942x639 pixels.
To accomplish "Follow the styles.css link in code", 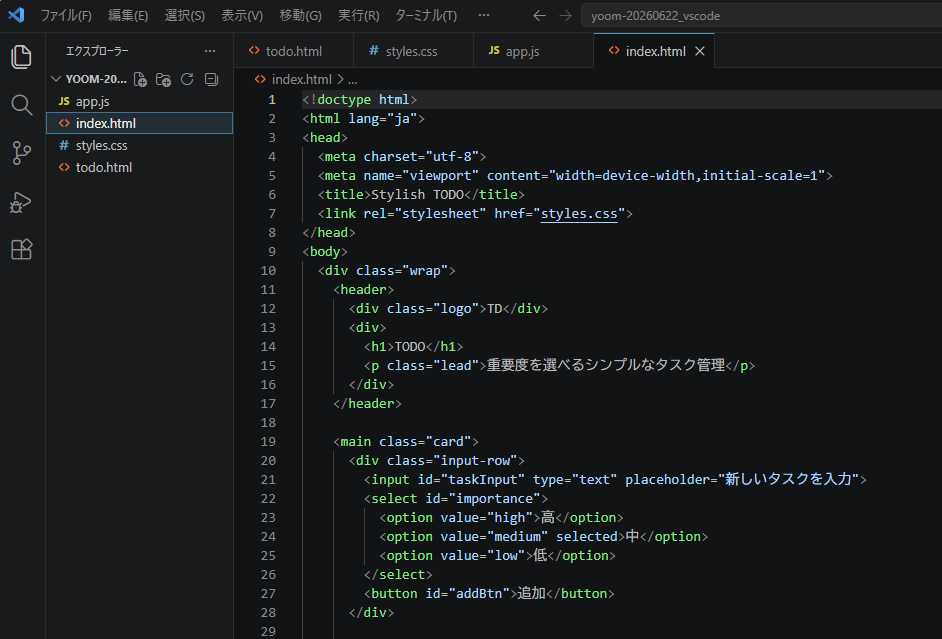I will click(579, 214).
